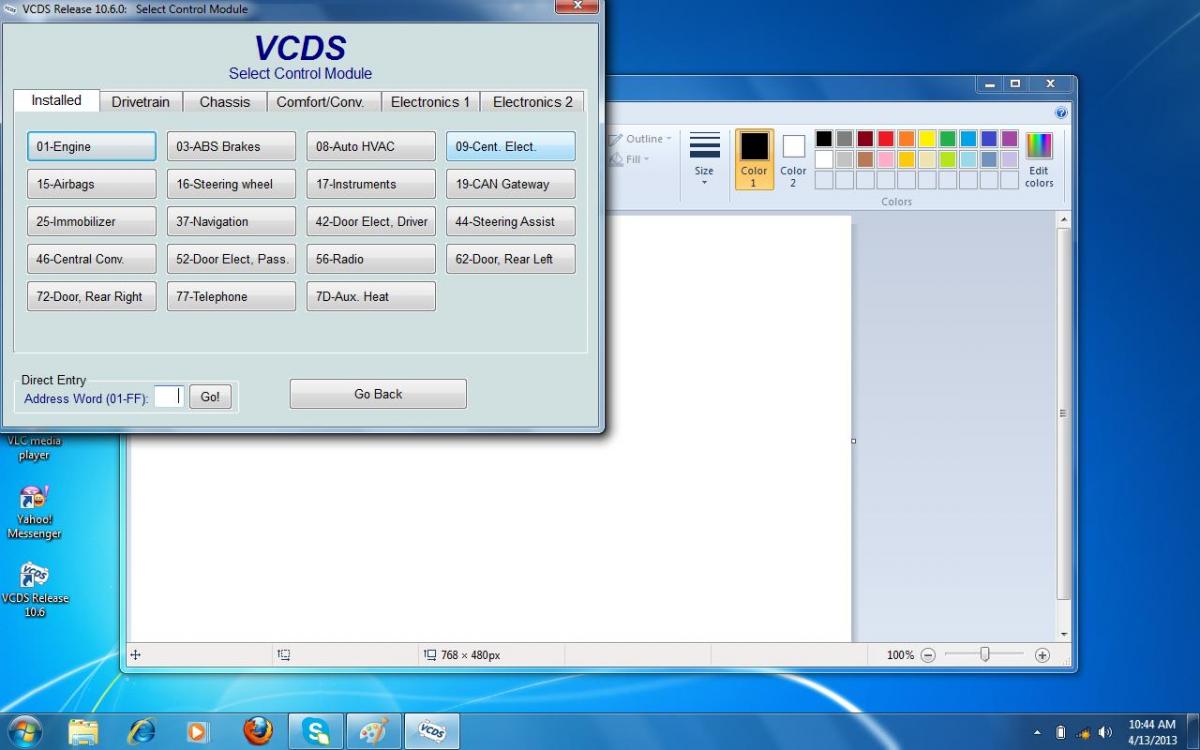Select the 25-Immobilizer module
The height and width of the screenshot is (750, 1200).
click(x=91, y=221)
